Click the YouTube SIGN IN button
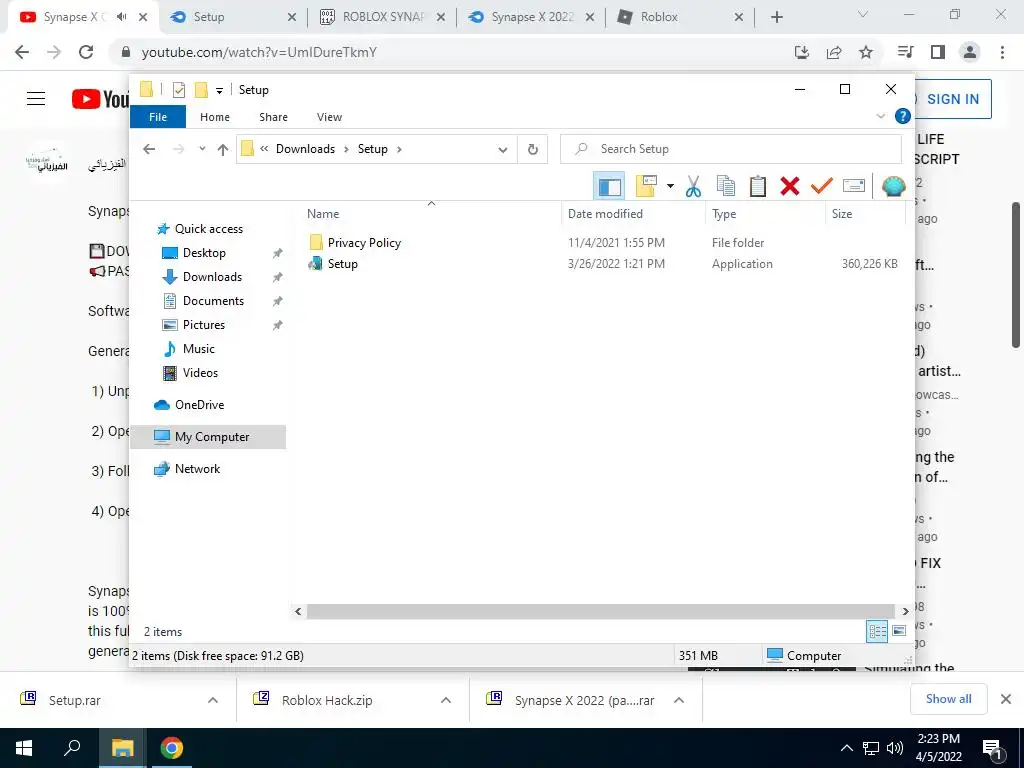The image size is (1024, 768). click(953, 99)
